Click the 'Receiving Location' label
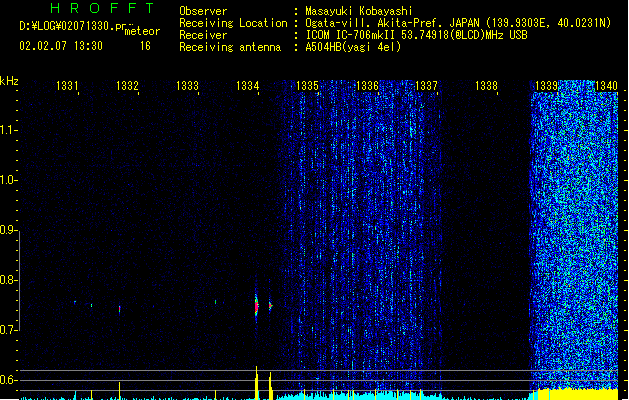Viewport: 629px width, 400px height. (x=233, y=23)
